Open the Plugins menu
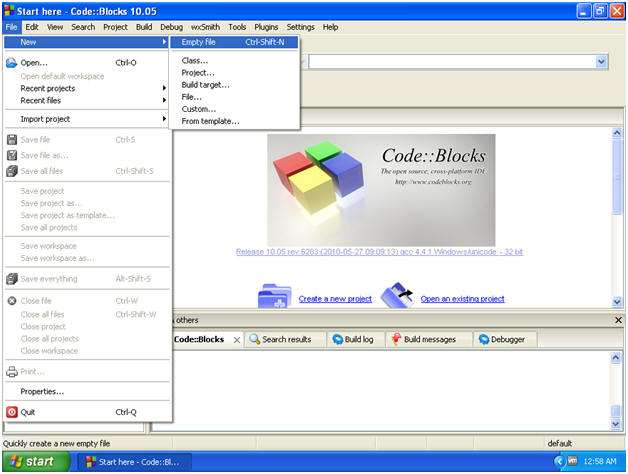Viewport: 628px width, 474px height. pyautogui.click(x=266, y=27)
